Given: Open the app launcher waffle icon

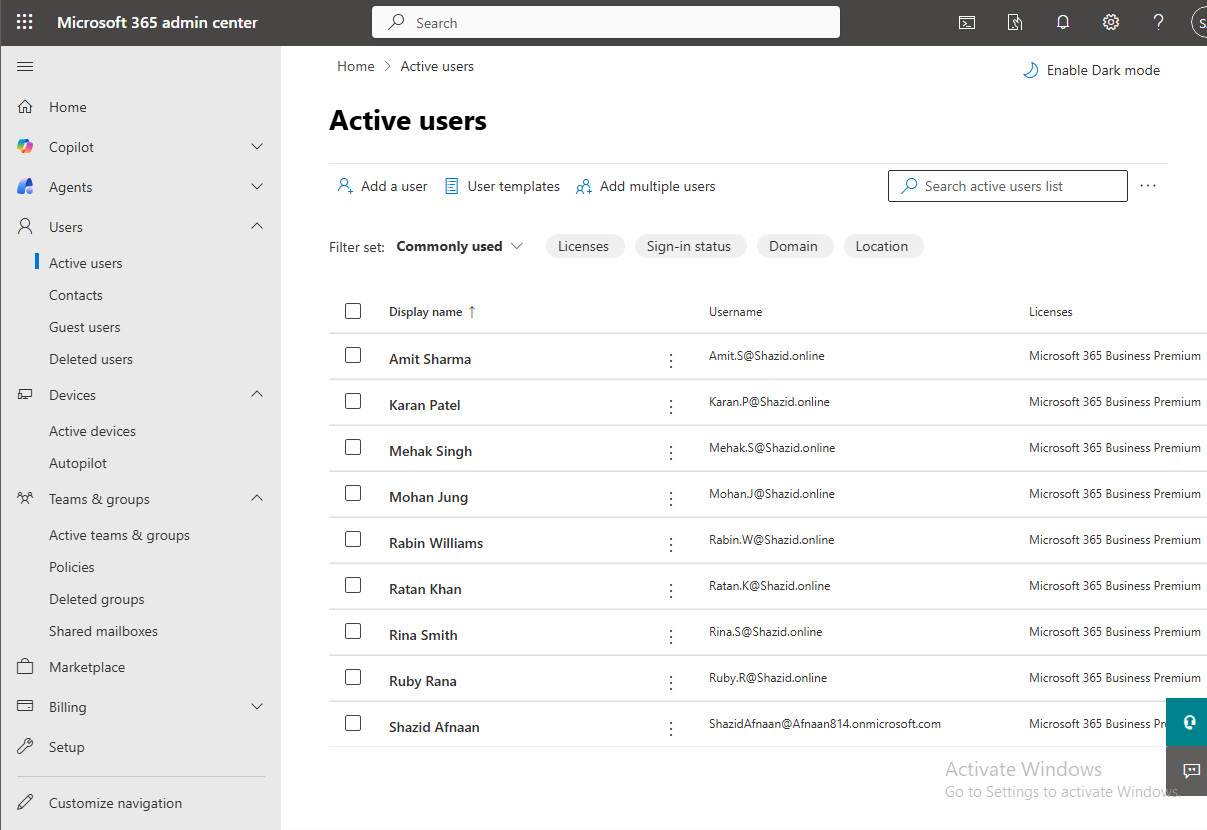Looking at the screenshot, I should (x=25, y=22).
